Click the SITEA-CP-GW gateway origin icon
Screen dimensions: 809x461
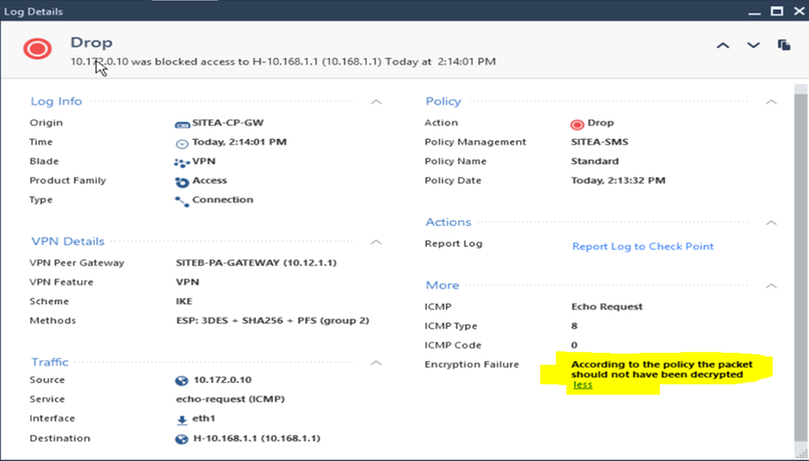coord(182,123)
